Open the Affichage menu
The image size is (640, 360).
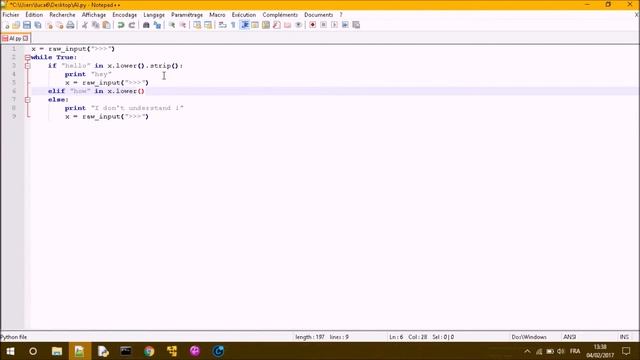(93, 15)
